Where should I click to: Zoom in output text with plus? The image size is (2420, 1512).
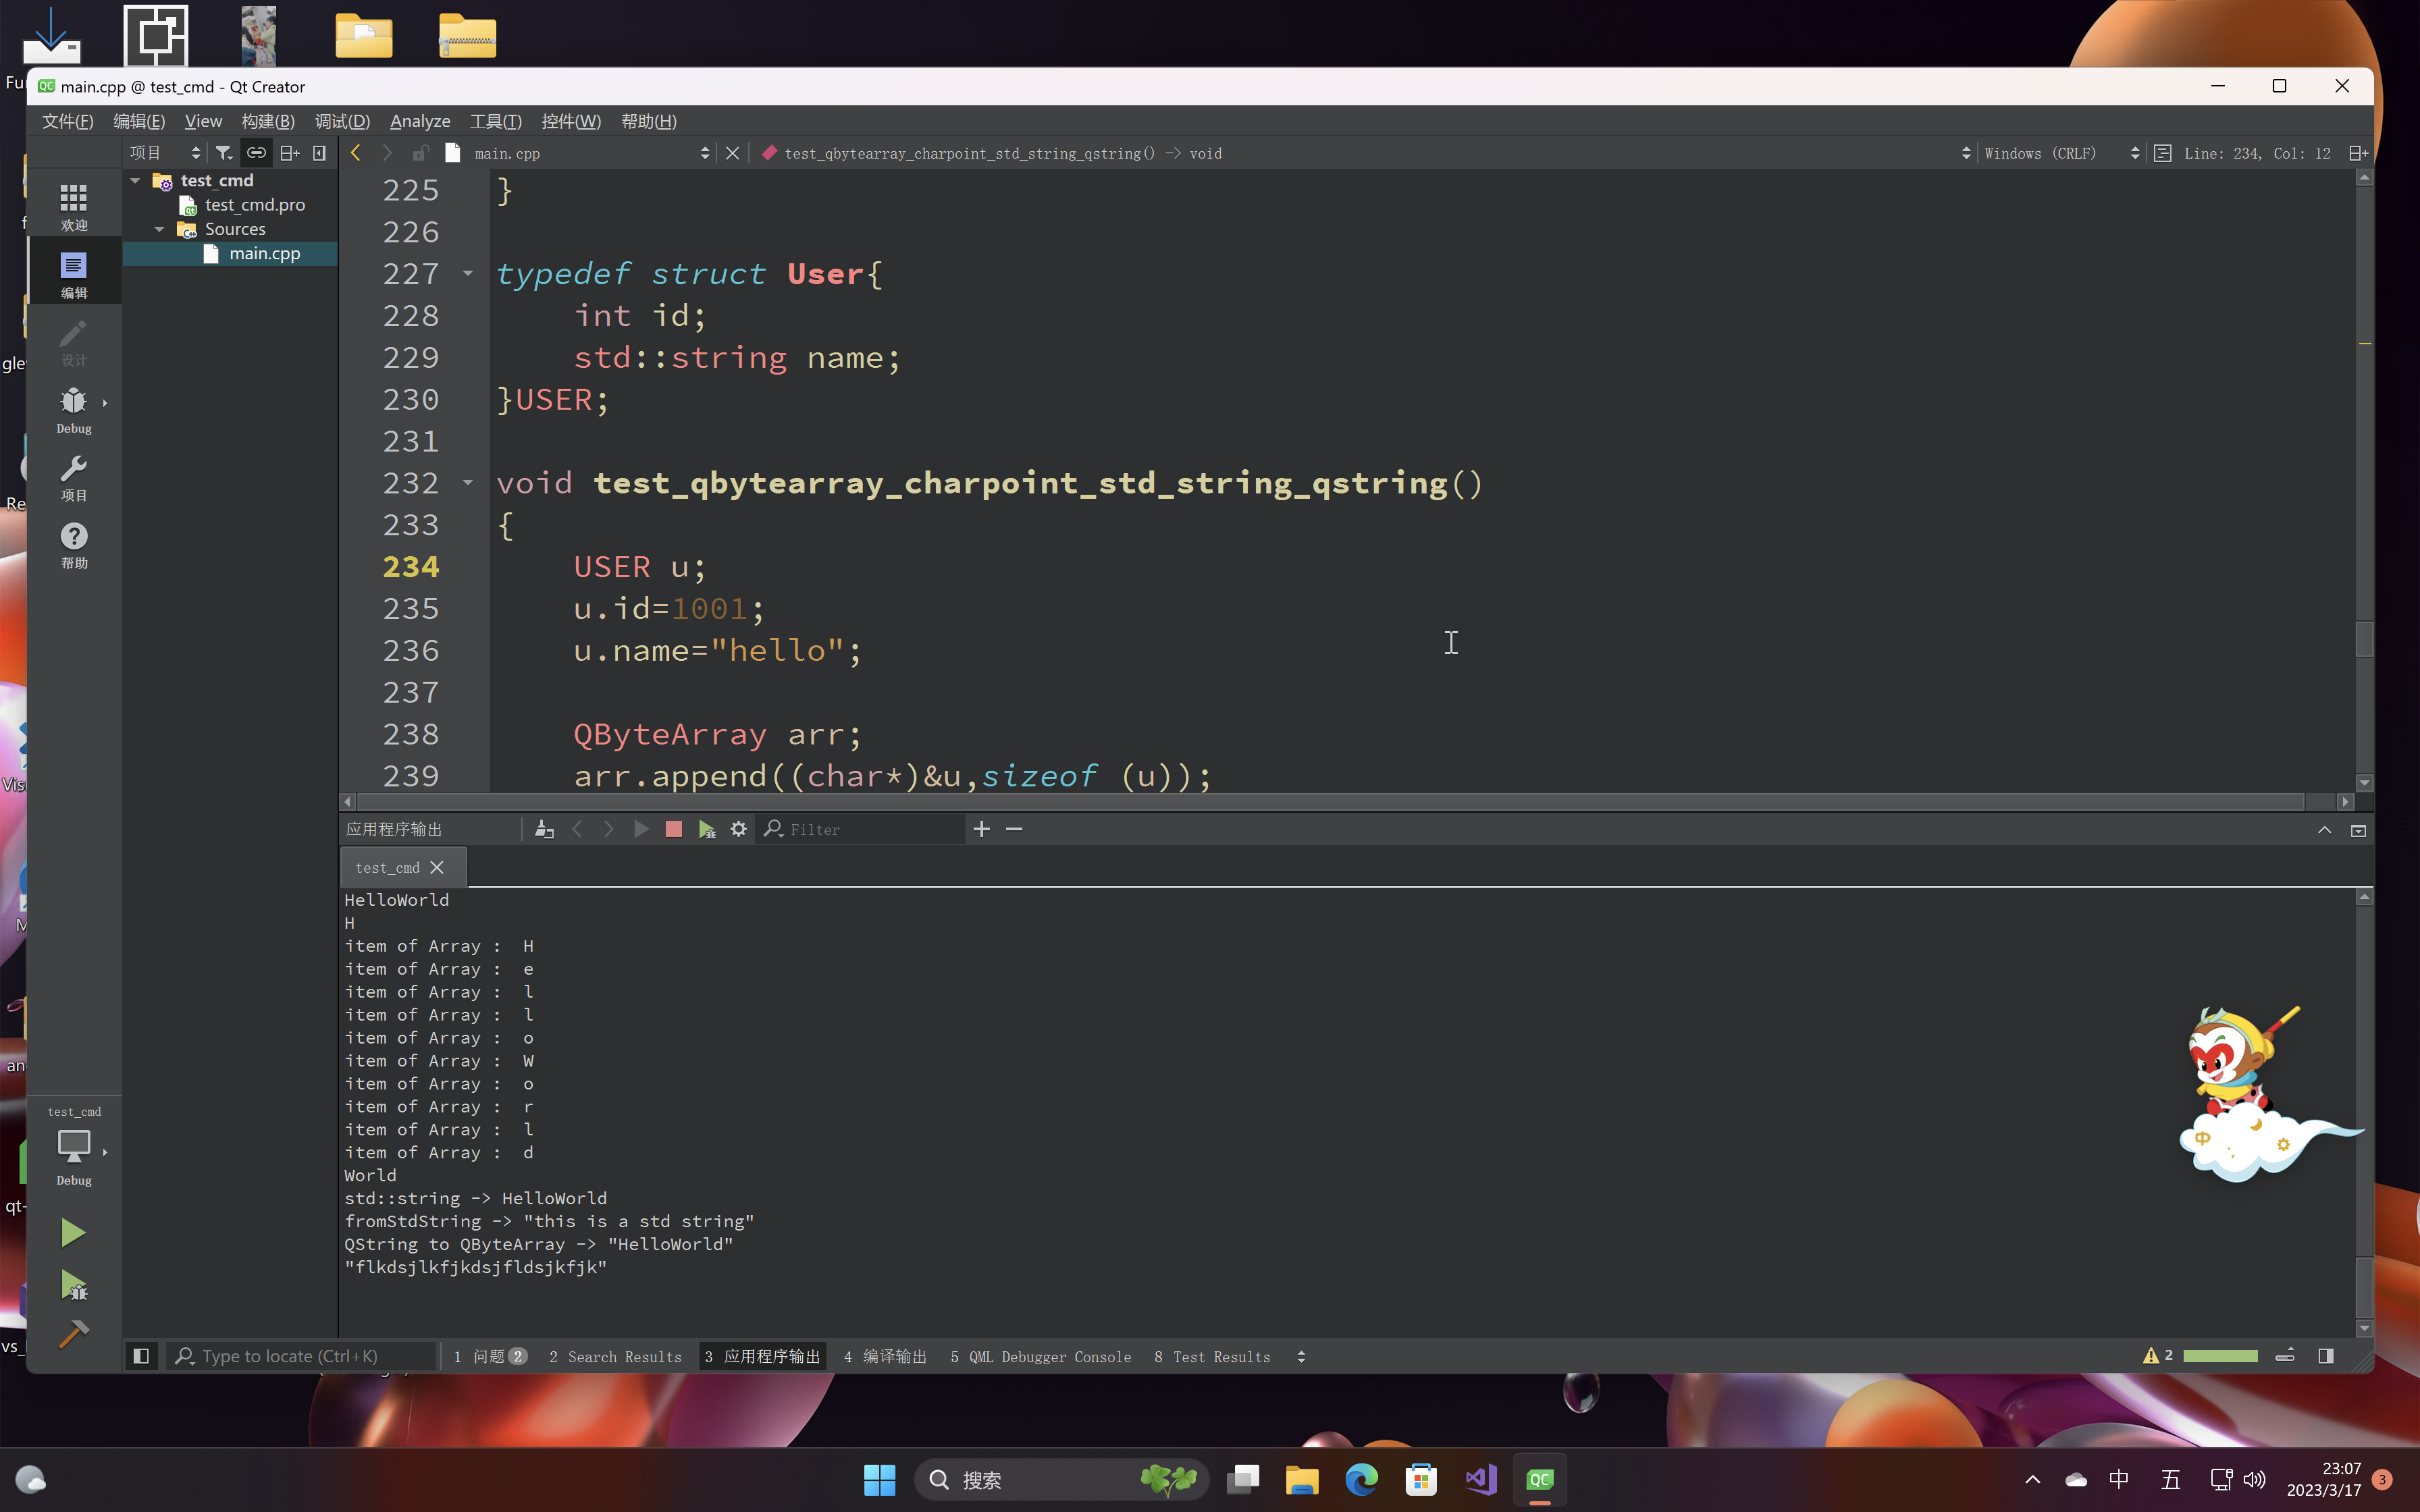pyautogui.click(x=982, y=829)
